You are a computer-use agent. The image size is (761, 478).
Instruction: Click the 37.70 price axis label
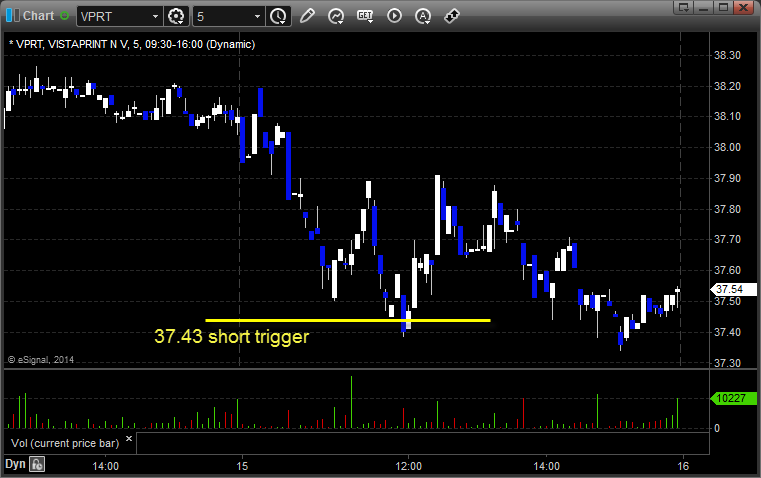727,239
